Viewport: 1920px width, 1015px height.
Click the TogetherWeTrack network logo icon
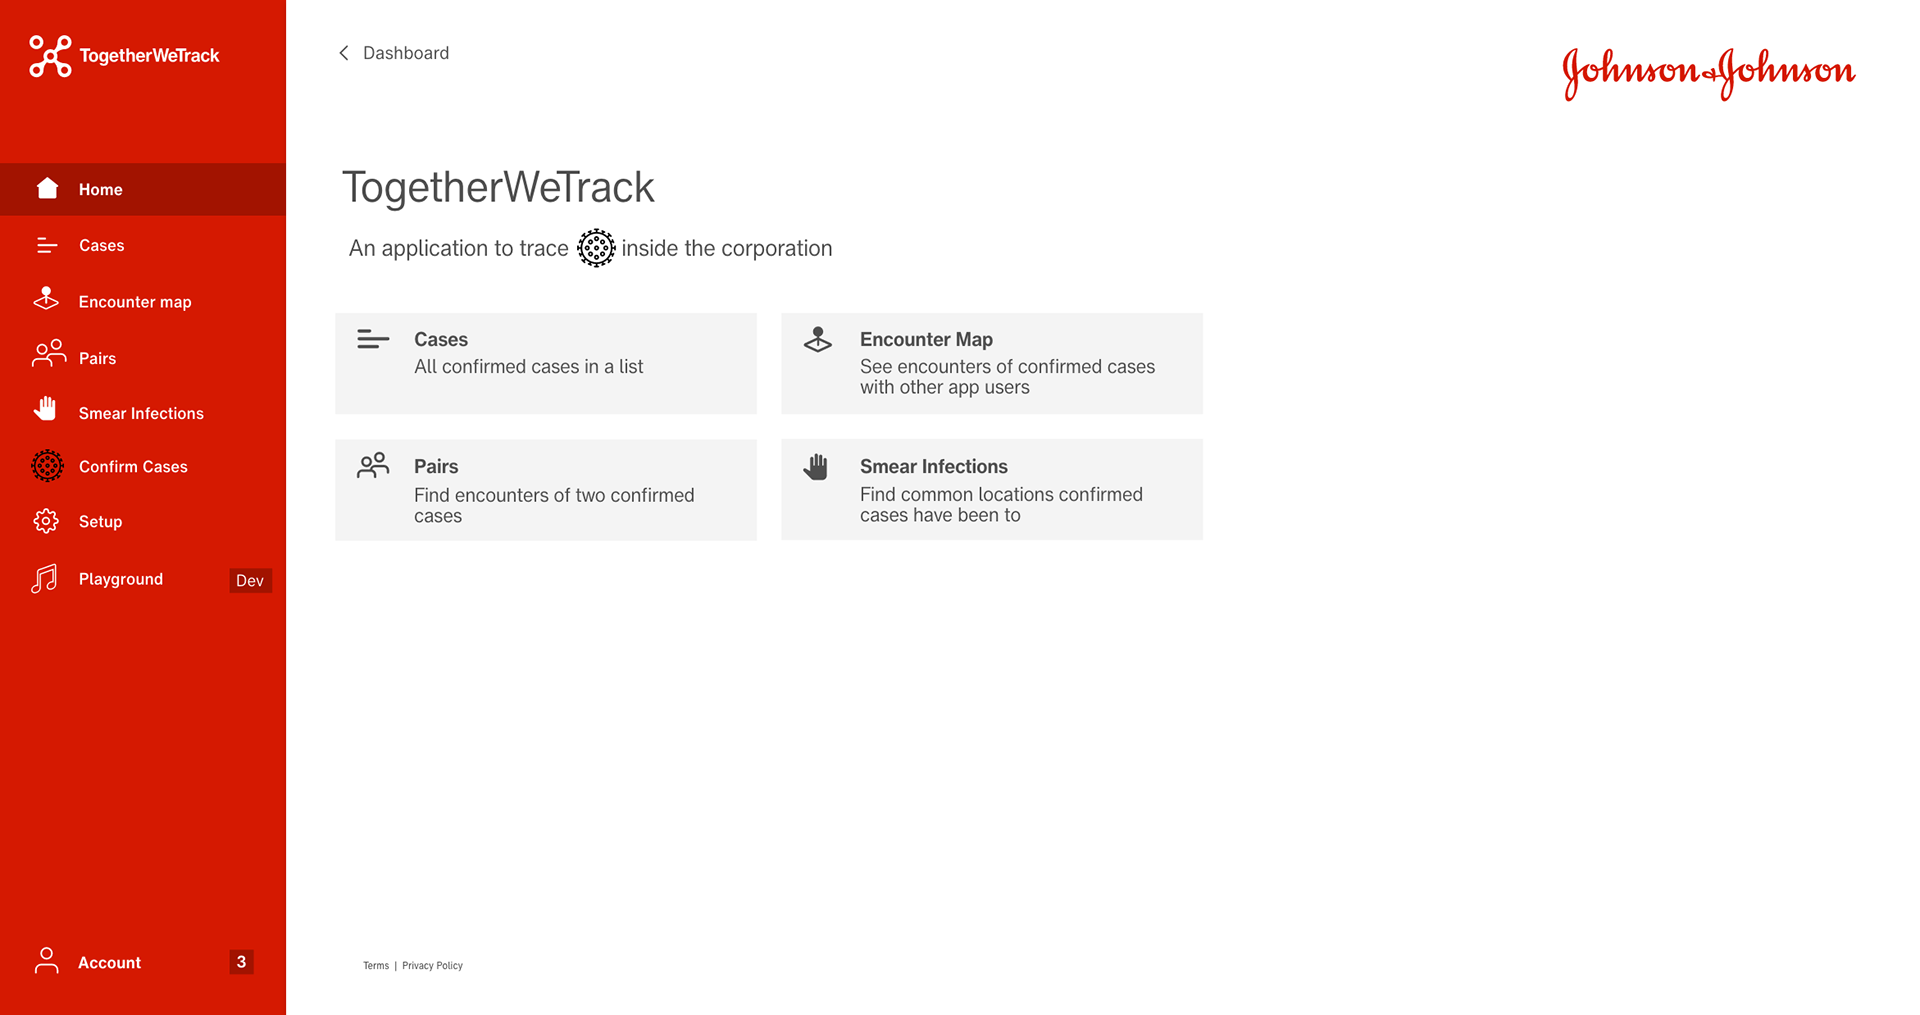50,56
